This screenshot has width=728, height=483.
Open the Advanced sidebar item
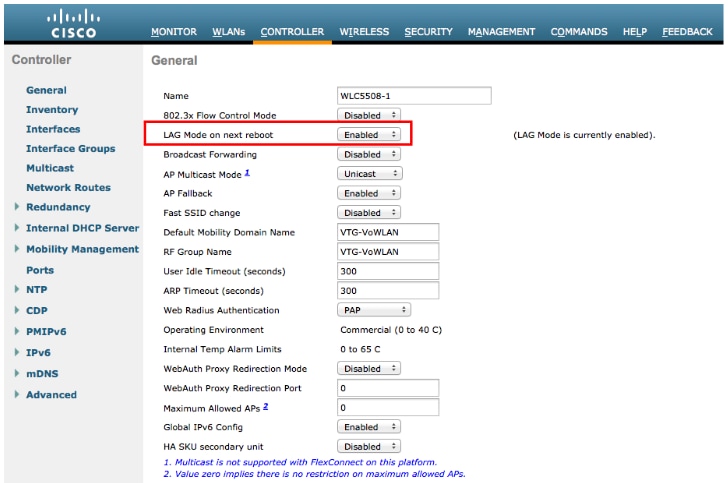coord(51,395)
